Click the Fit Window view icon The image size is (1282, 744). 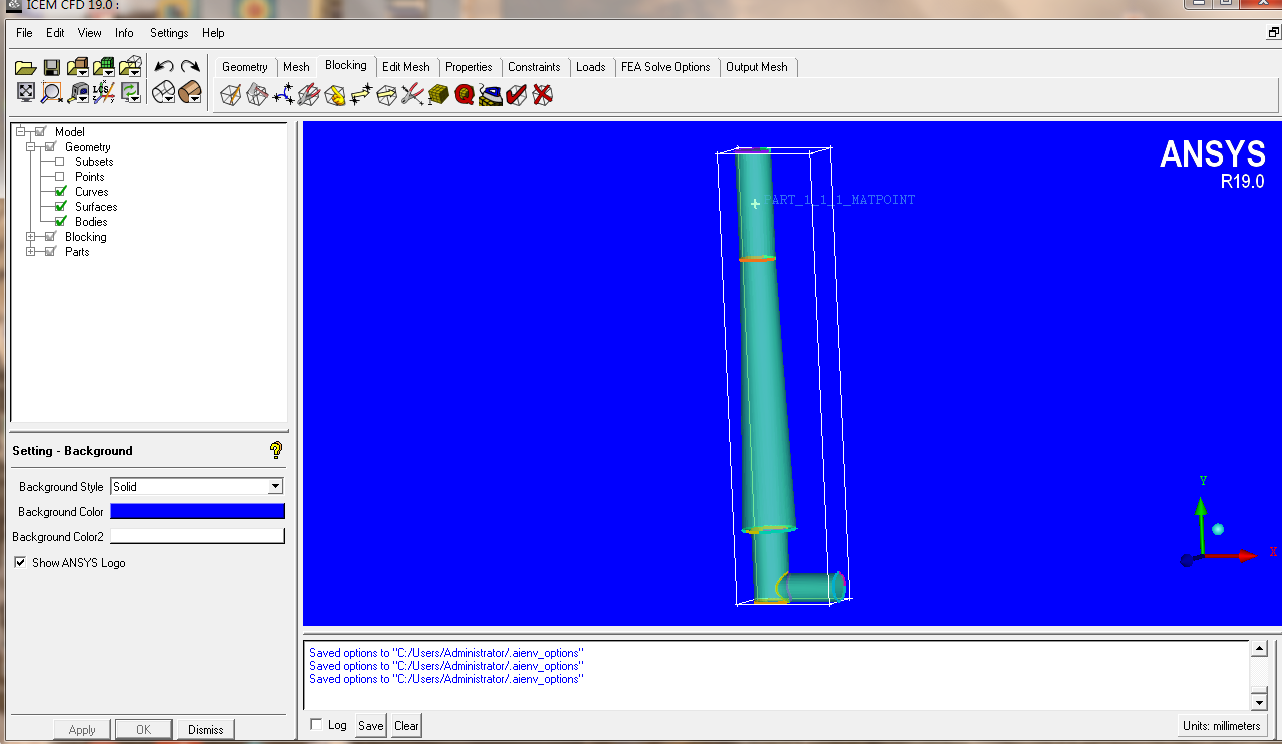(26, 93)
